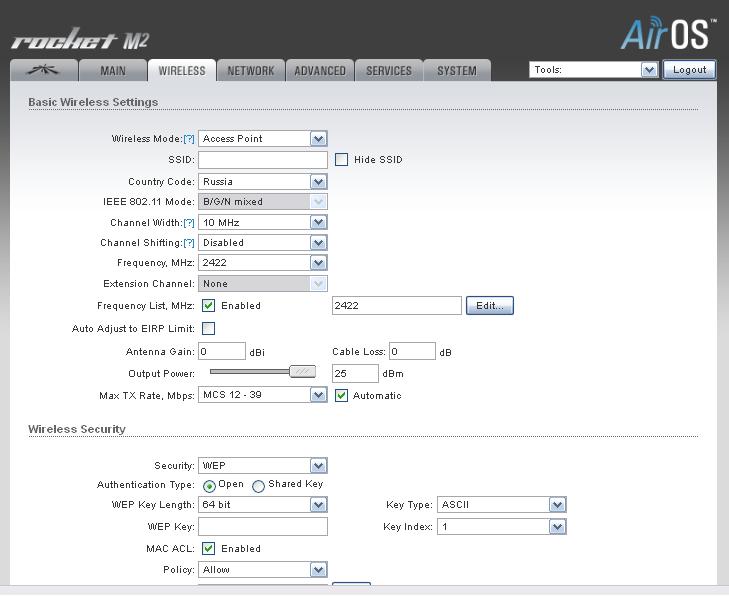Toggle Frequency List Enabled checkbox
The width and height of the screenshot is (729, 616).
[x=208, y=305]
